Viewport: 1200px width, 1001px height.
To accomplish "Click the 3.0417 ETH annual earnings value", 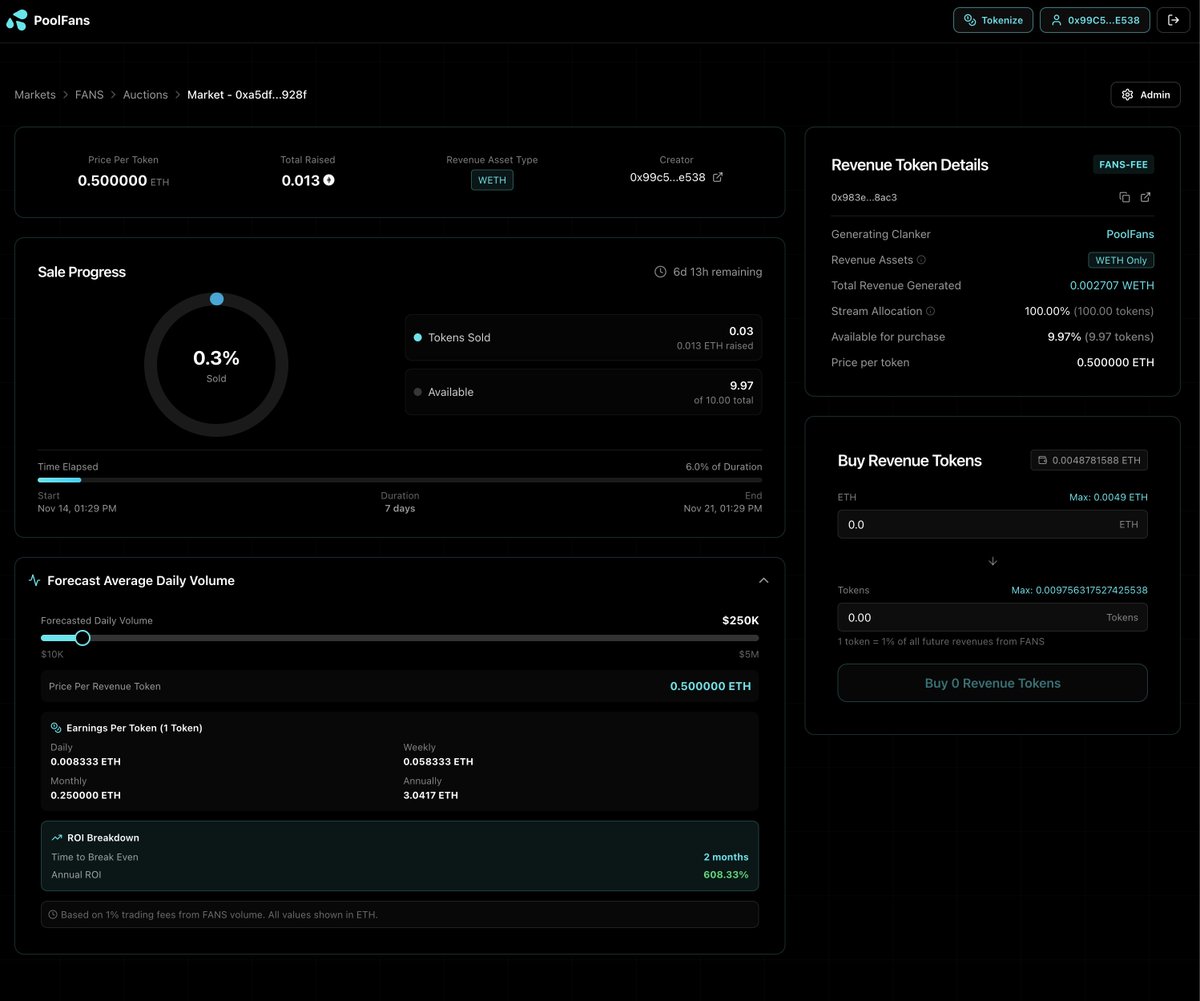I will [x=431, y=796].
